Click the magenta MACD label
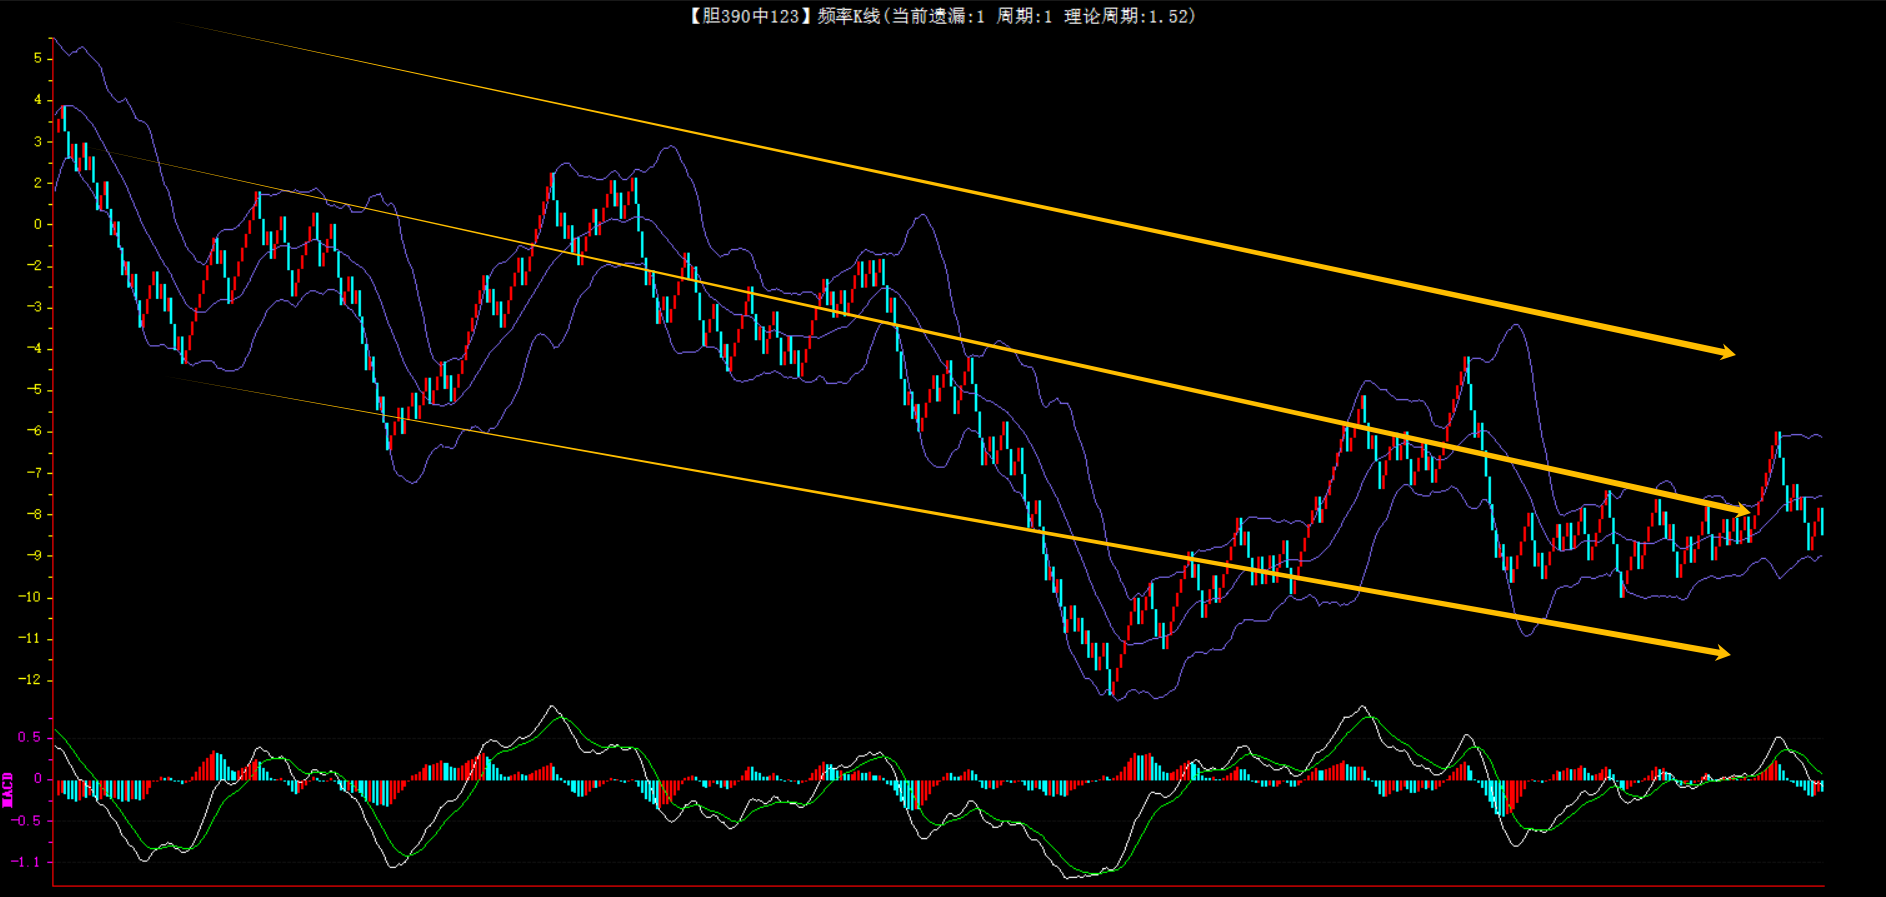 [8, 789]
